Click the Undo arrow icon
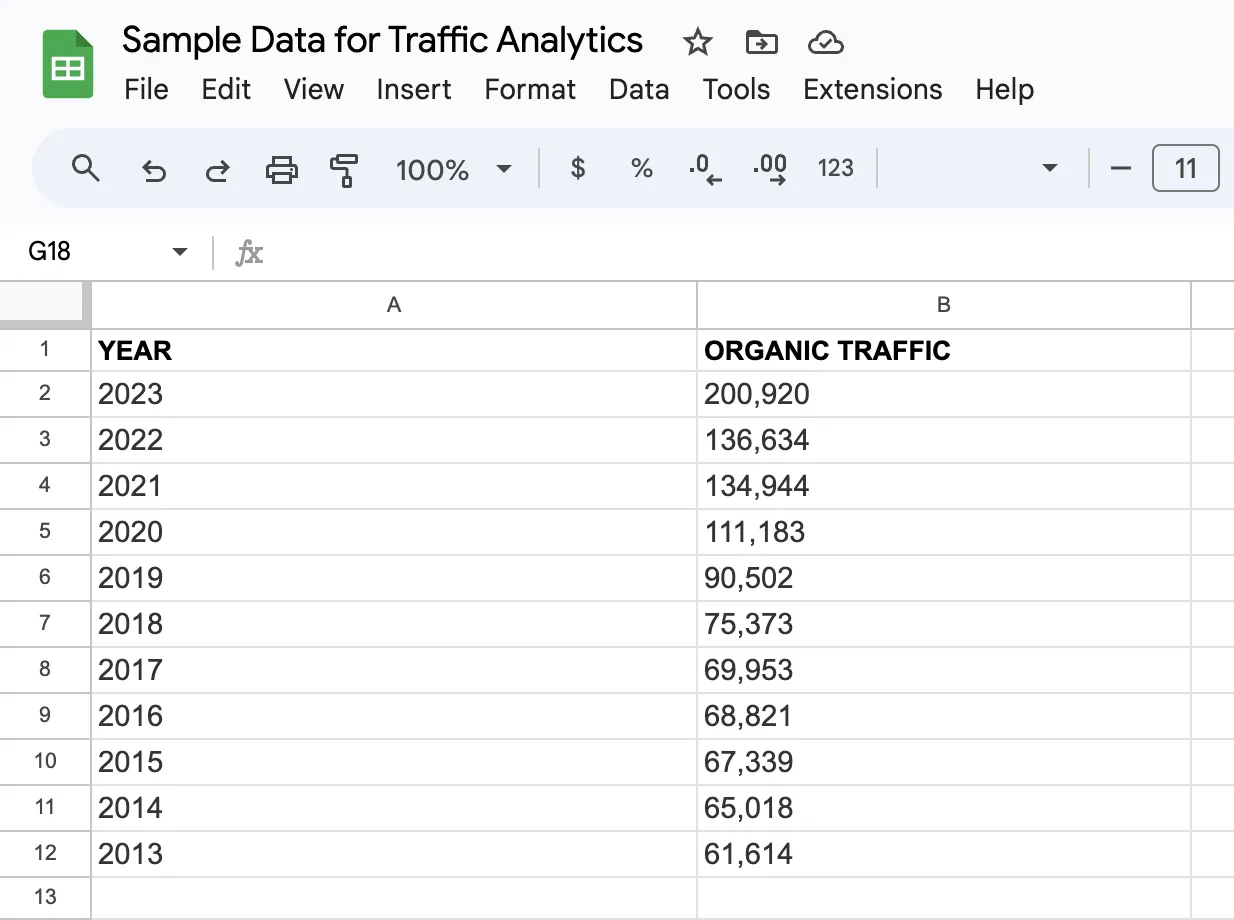 [153, 170]
